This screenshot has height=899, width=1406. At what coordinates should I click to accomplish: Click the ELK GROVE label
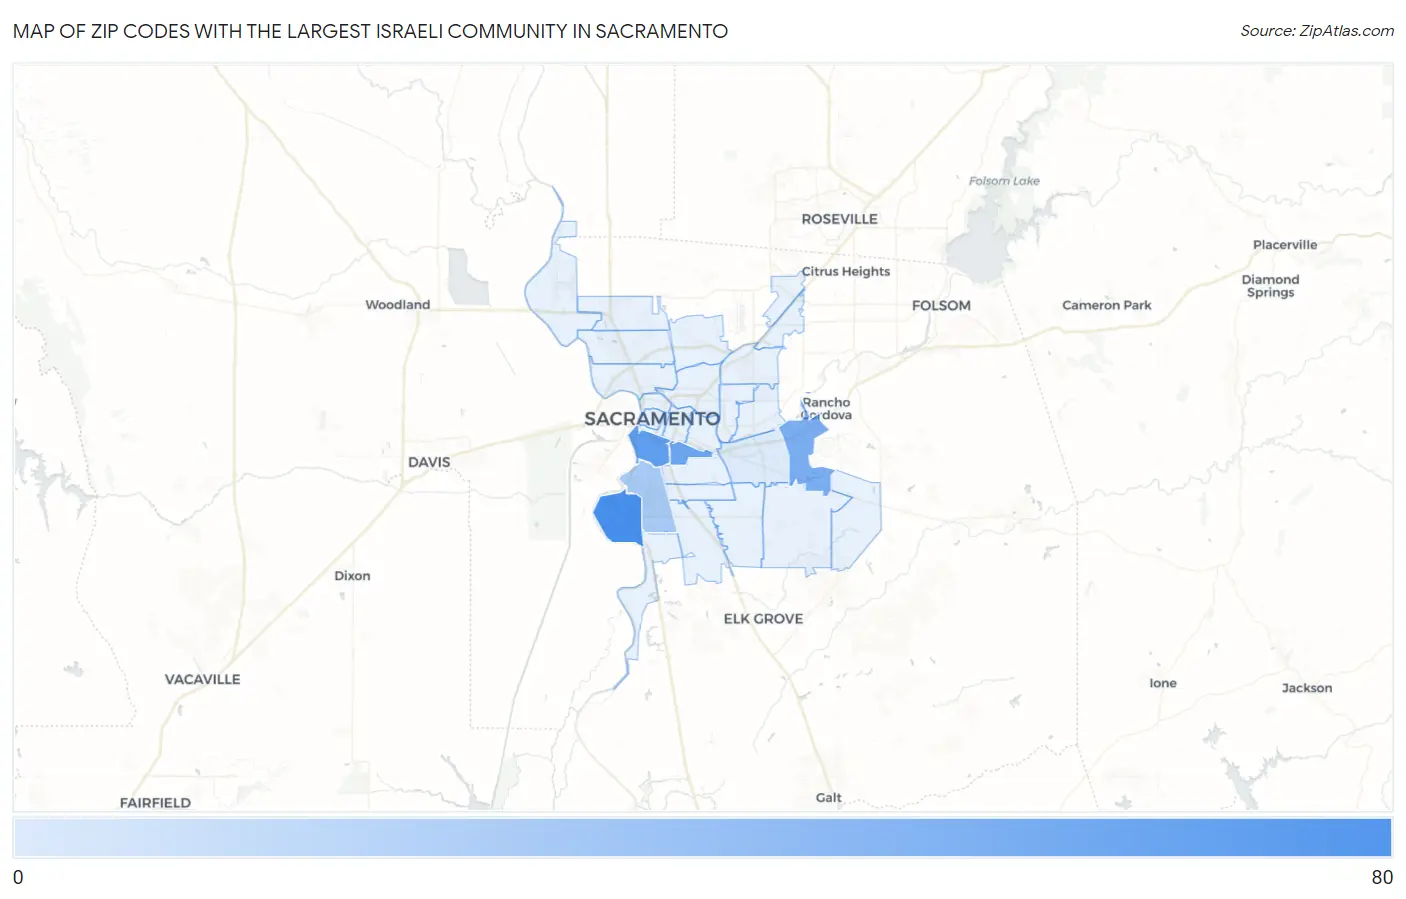click(x=763, y=619)
